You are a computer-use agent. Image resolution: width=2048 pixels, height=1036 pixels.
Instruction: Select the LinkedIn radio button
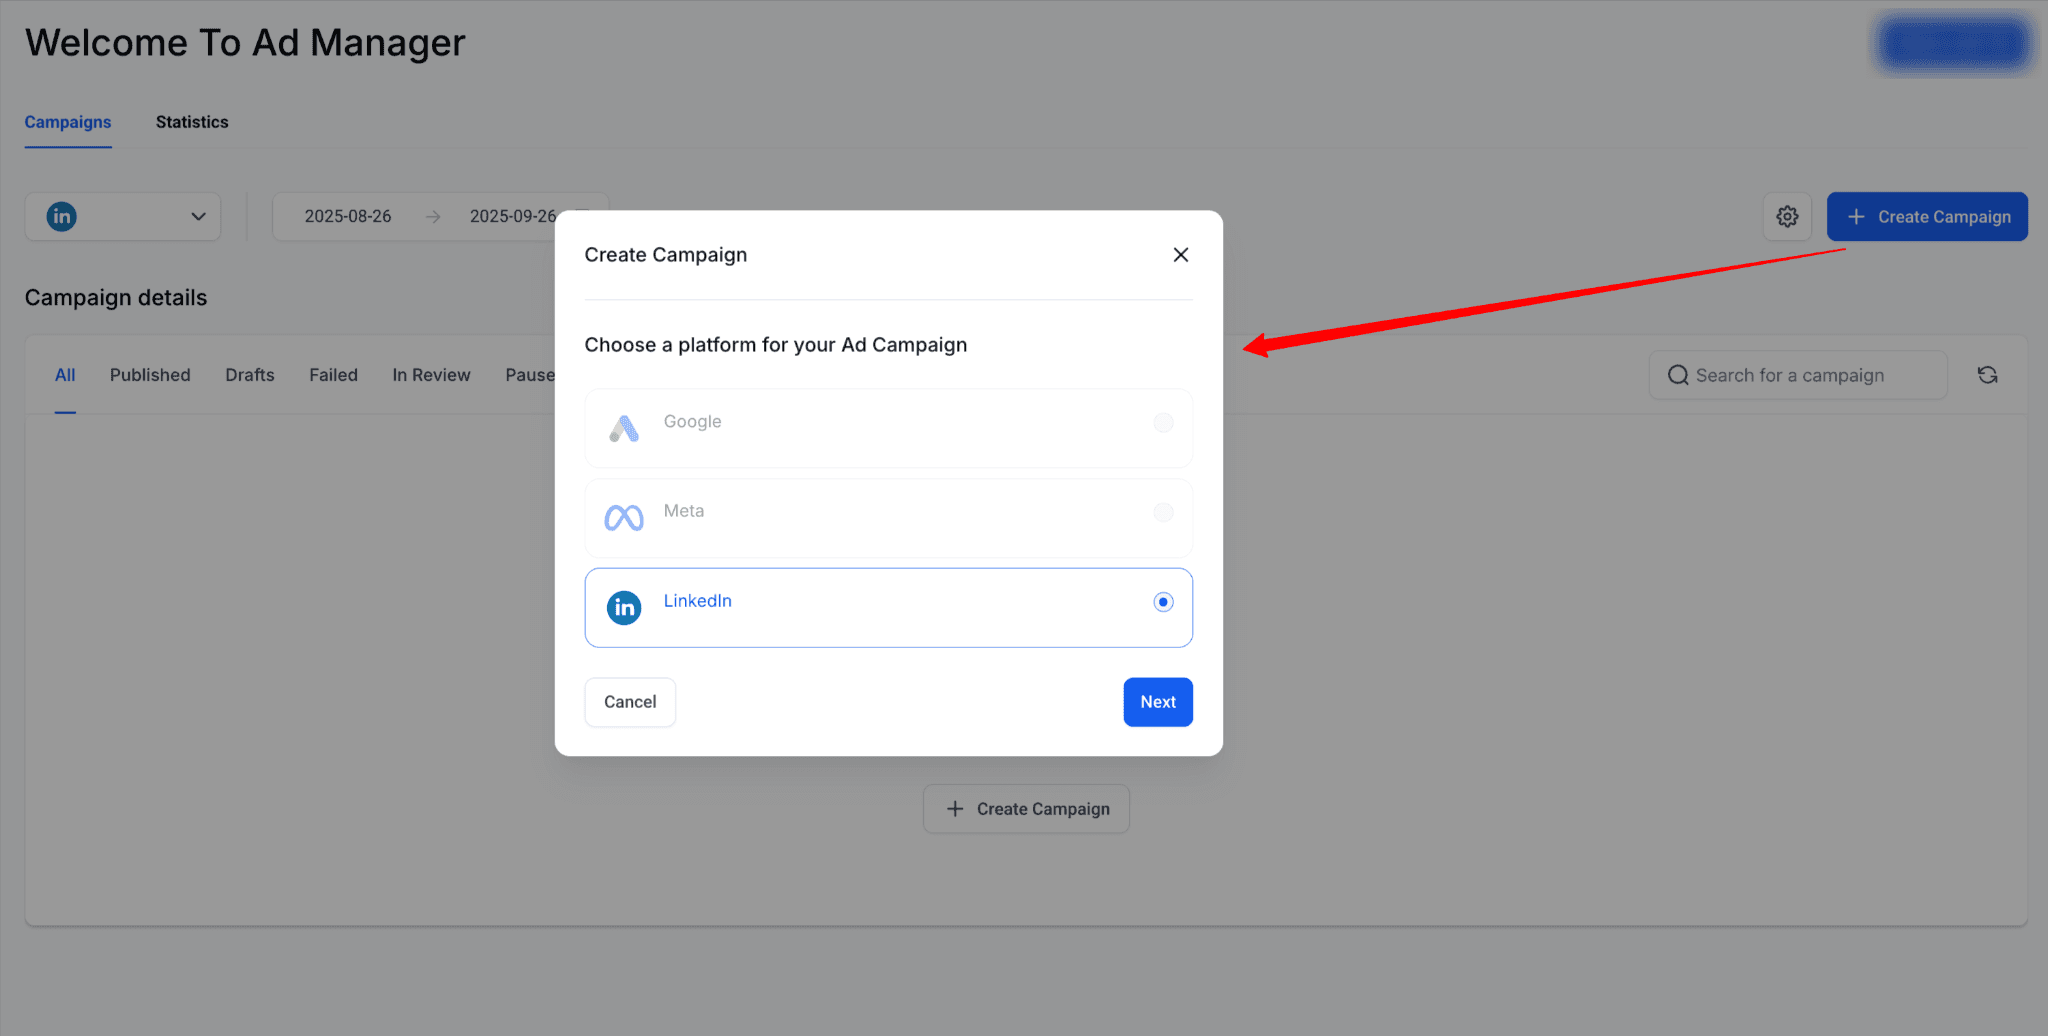1163,602
